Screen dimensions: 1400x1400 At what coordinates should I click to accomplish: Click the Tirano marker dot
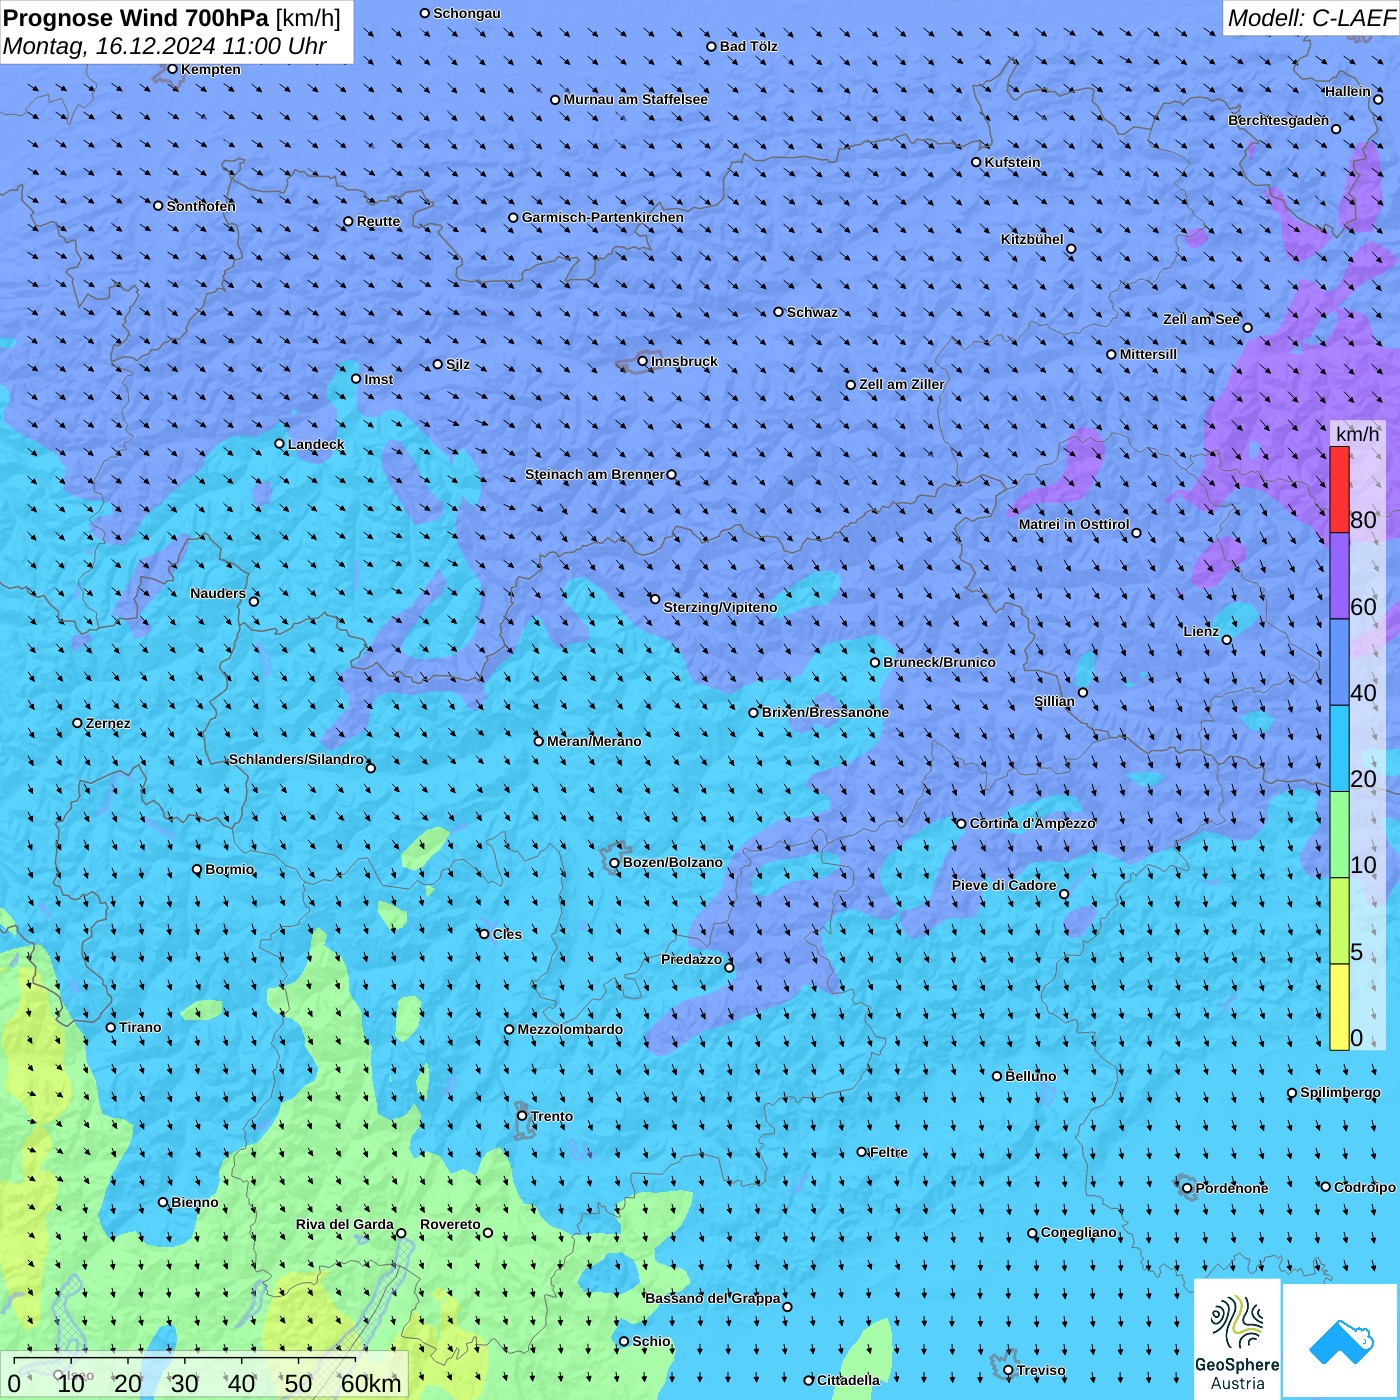pyautogui.click(x=111, y=1027)
